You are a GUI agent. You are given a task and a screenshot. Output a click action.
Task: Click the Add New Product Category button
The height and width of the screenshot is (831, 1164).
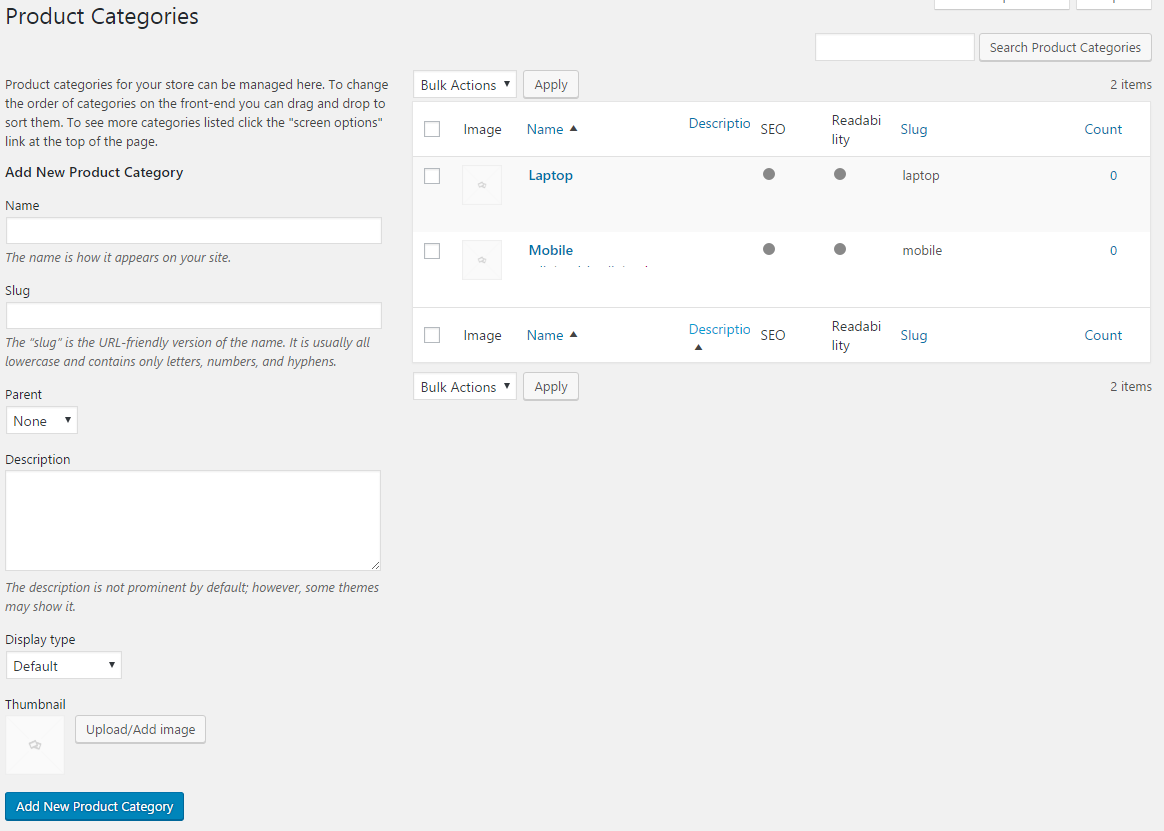tap(94, 806)
